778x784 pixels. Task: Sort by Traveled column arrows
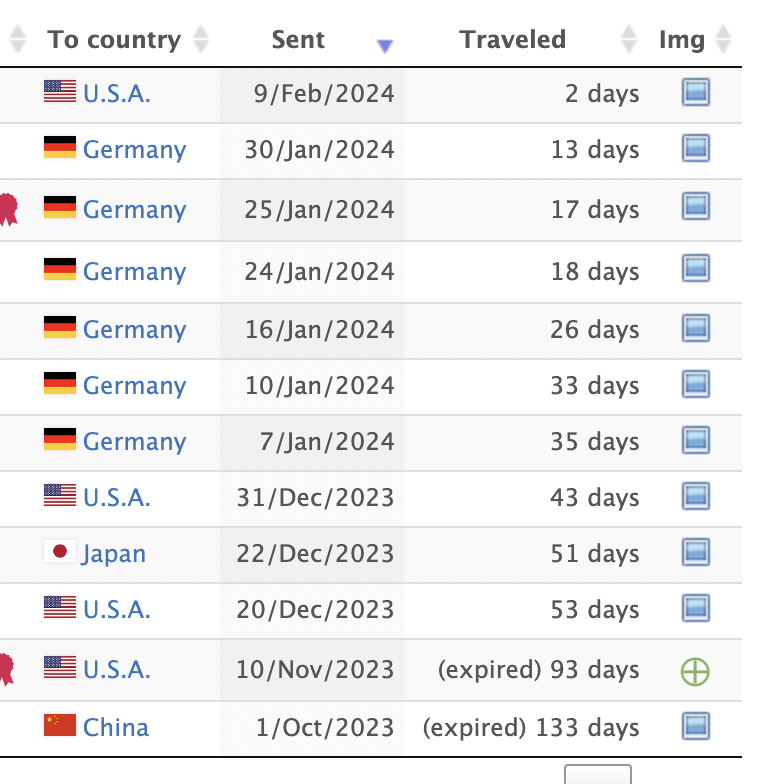(x=628, y=39)
